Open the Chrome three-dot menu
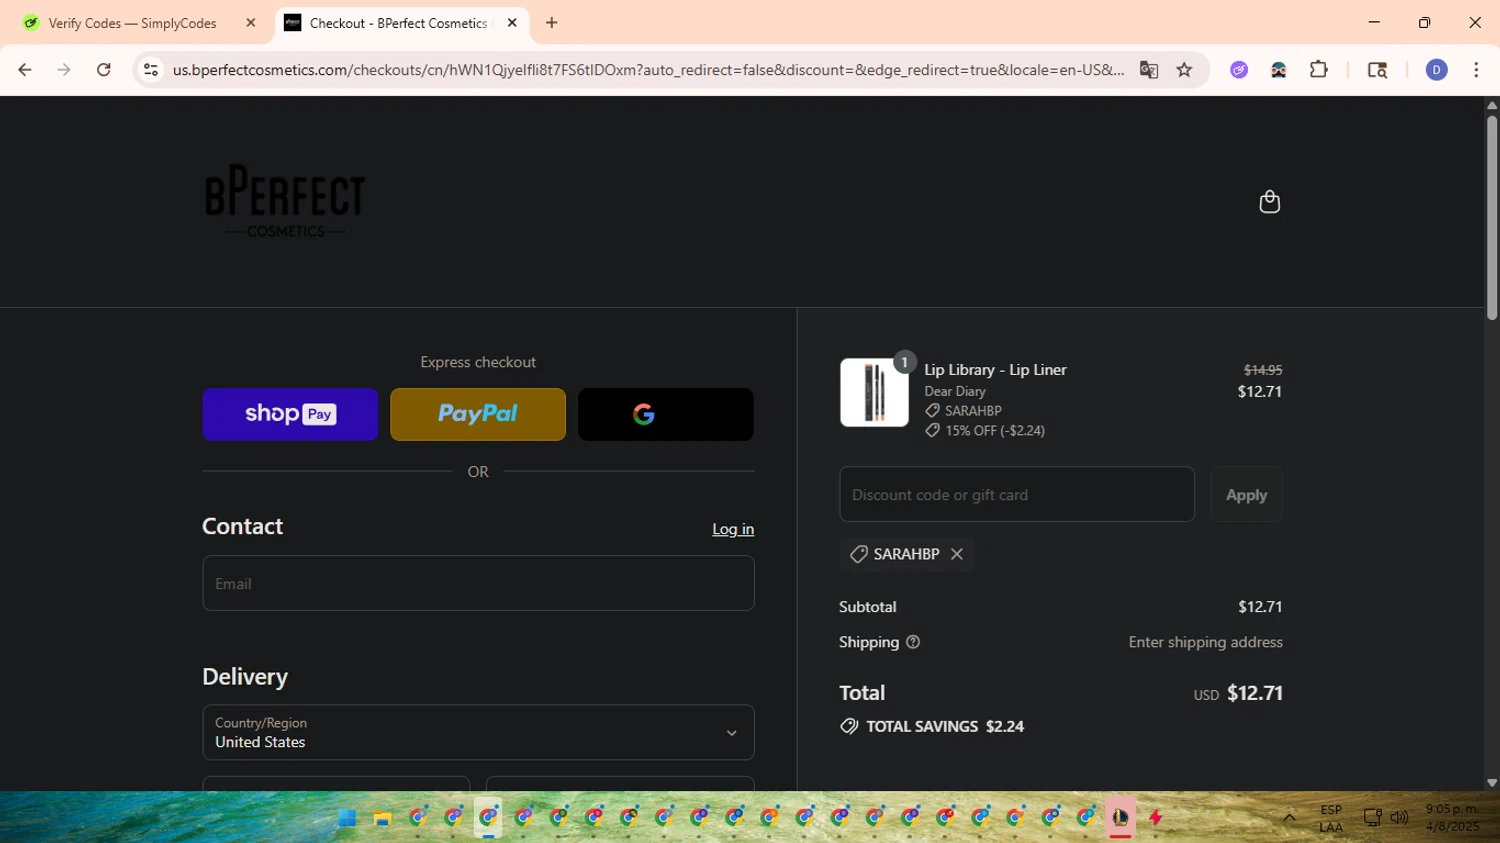The width and height of the screenshot is (1500, 843). [1476, 70]
